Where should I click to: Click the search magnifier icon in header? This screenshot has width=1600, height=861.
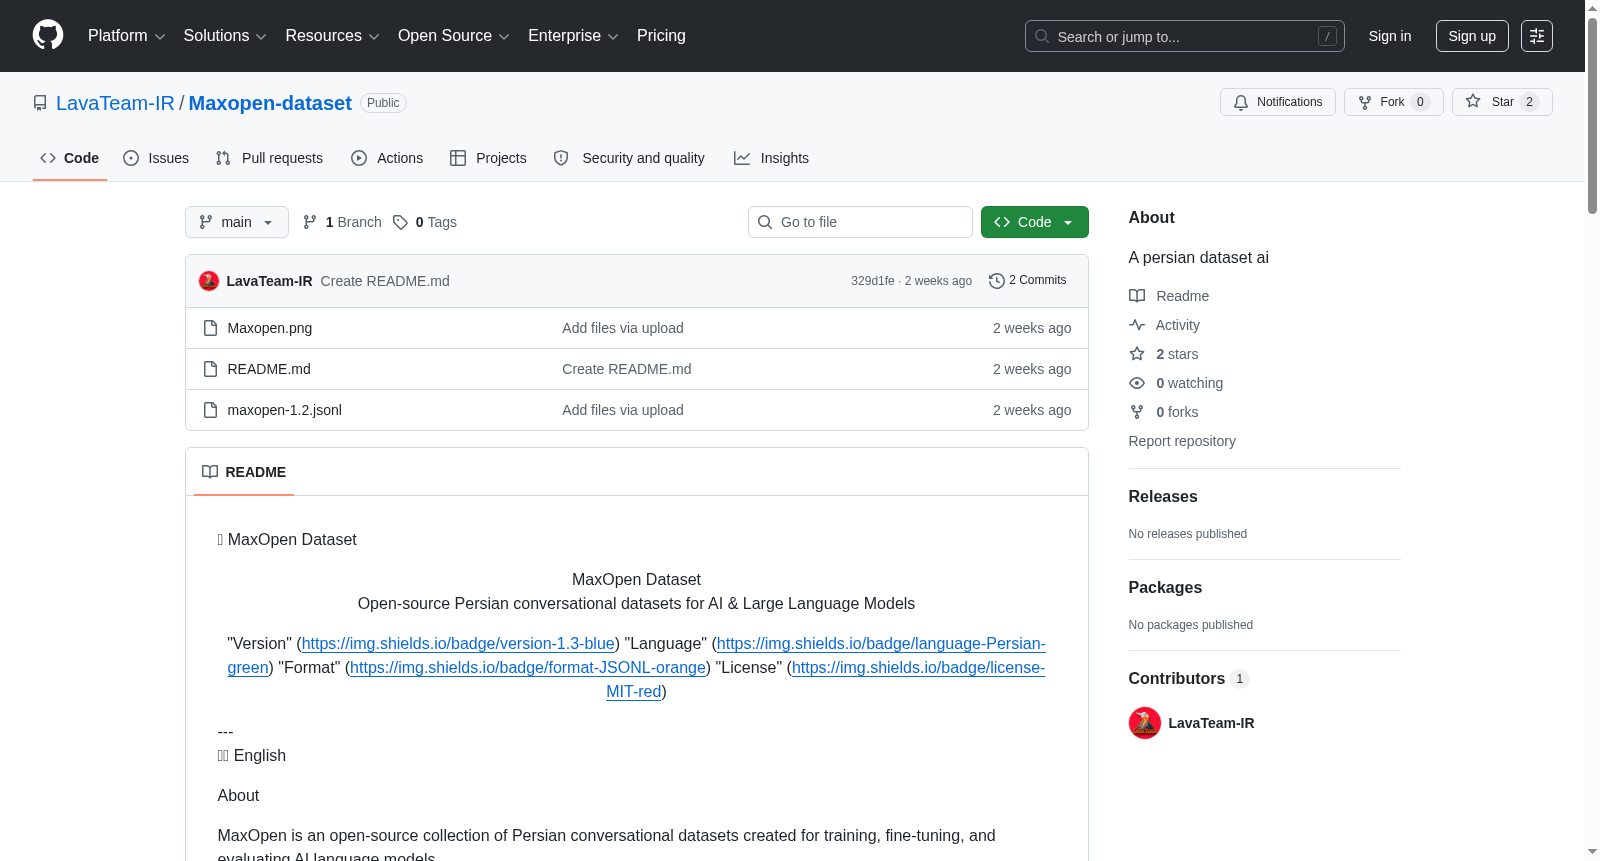click(x=1042, y=36)
